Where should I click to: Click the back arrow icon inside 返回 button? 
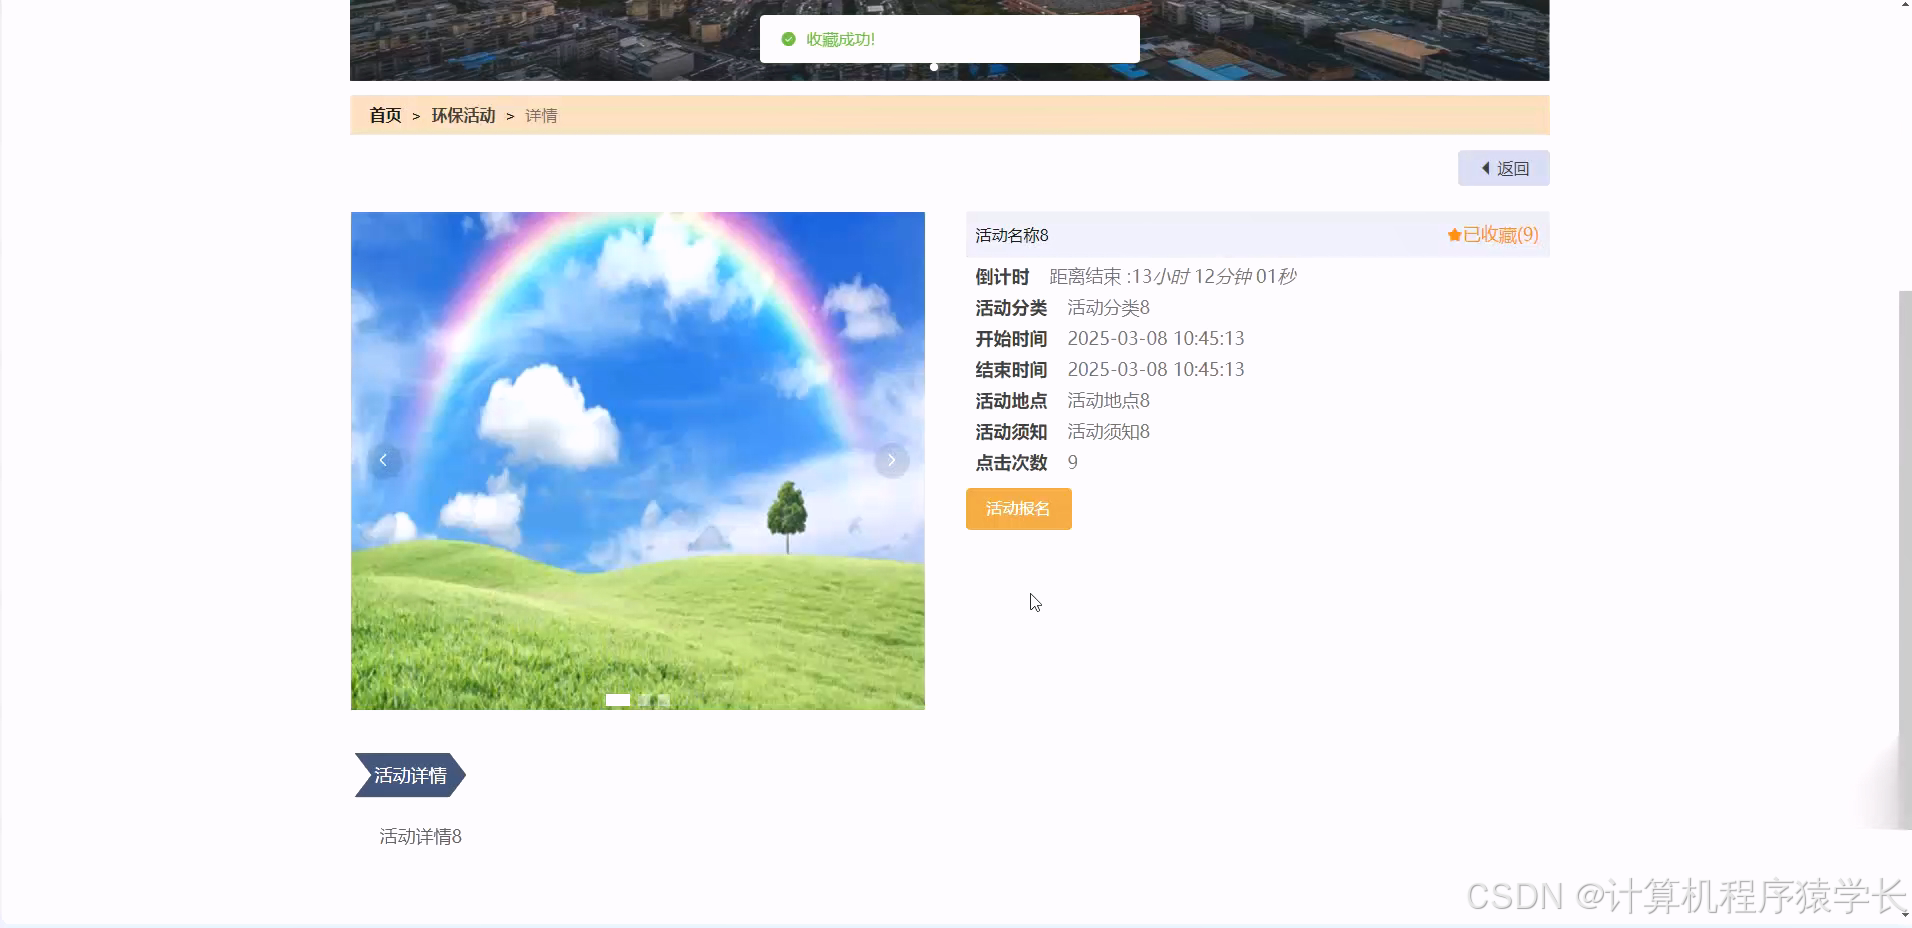click(x=1485, y=168)
